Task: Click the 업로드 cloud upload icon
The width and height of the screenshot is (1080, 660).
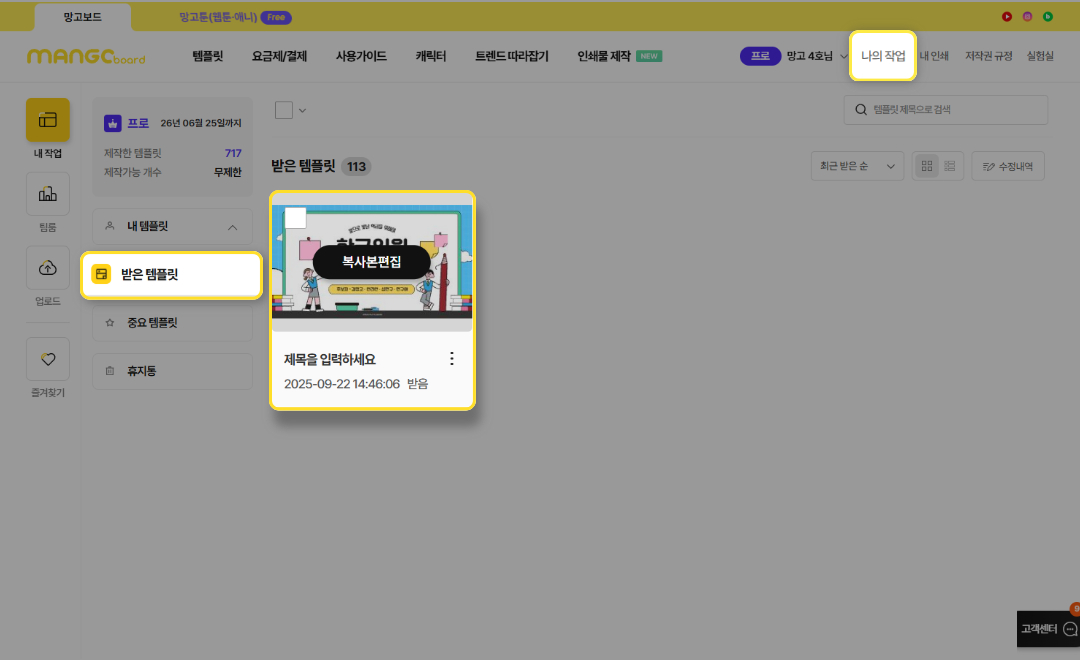Action: [x=47, y=268]
